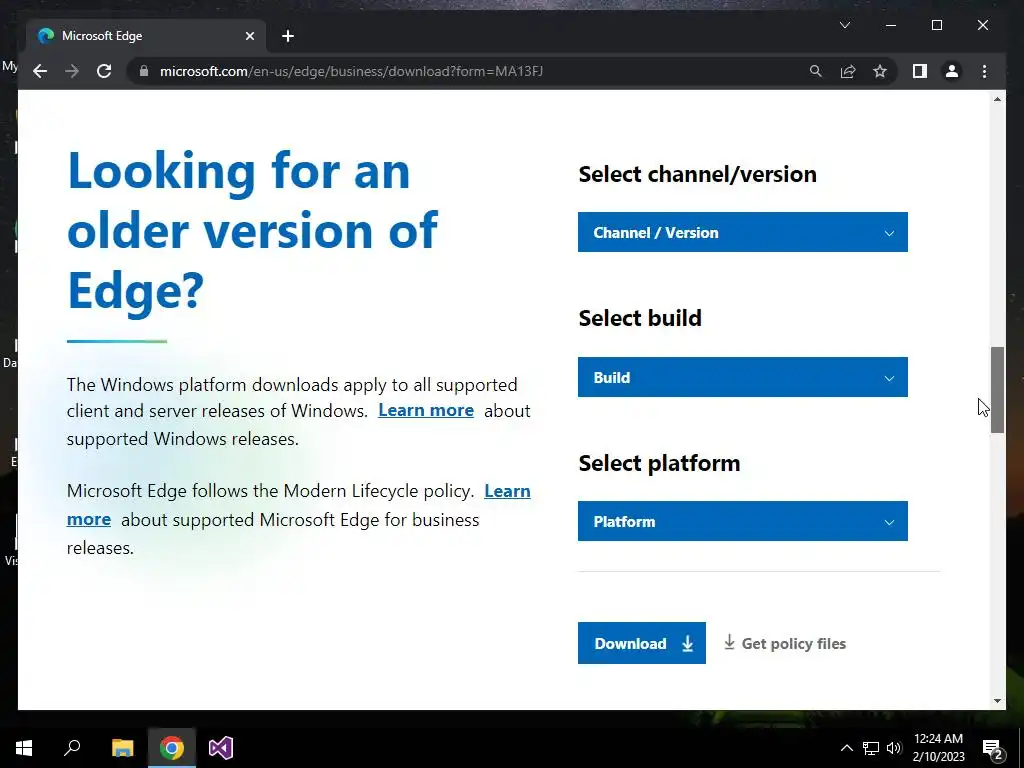Image resolution: width=1024 pixels, height=768 pixels.
Task: Click the 'Select build' heading
Action: click(x=640, y=318)
